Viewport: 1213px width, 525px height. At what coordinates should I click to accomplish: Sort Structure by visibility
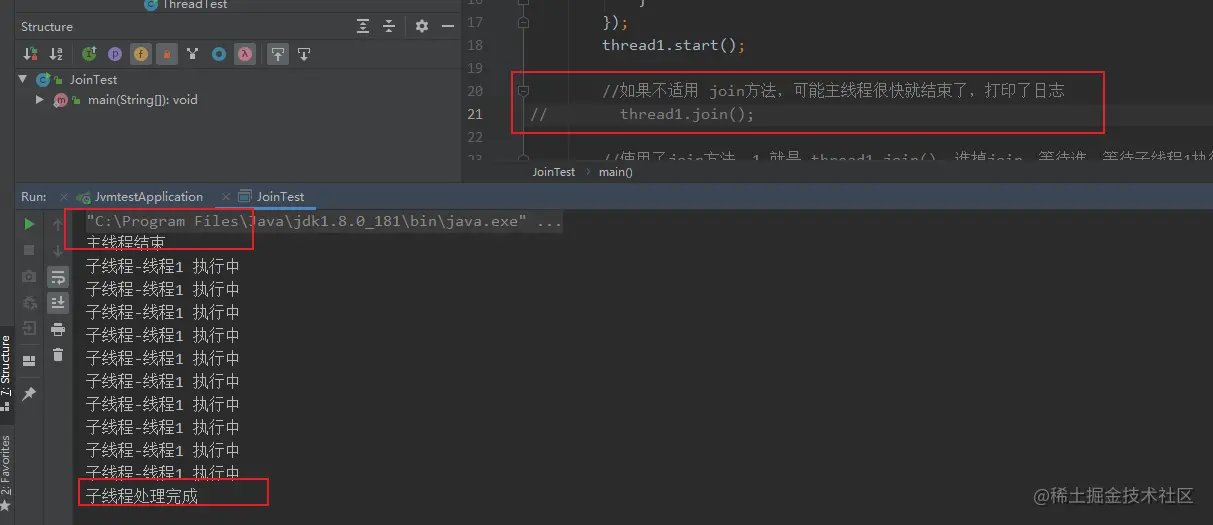tap(31, 54)
